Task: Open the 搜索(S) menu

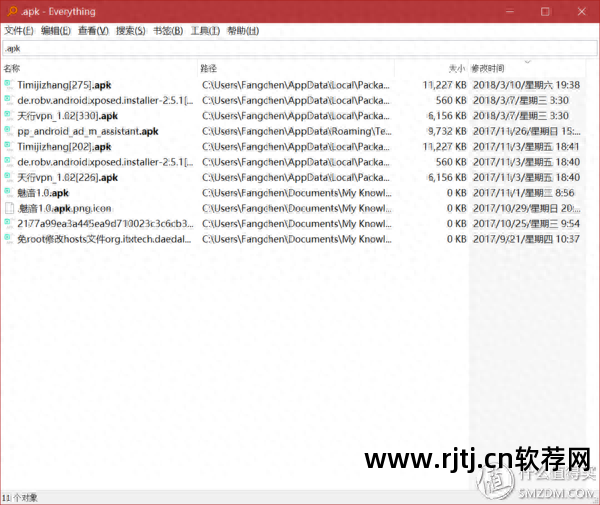Action: click(x=131, y=31)
